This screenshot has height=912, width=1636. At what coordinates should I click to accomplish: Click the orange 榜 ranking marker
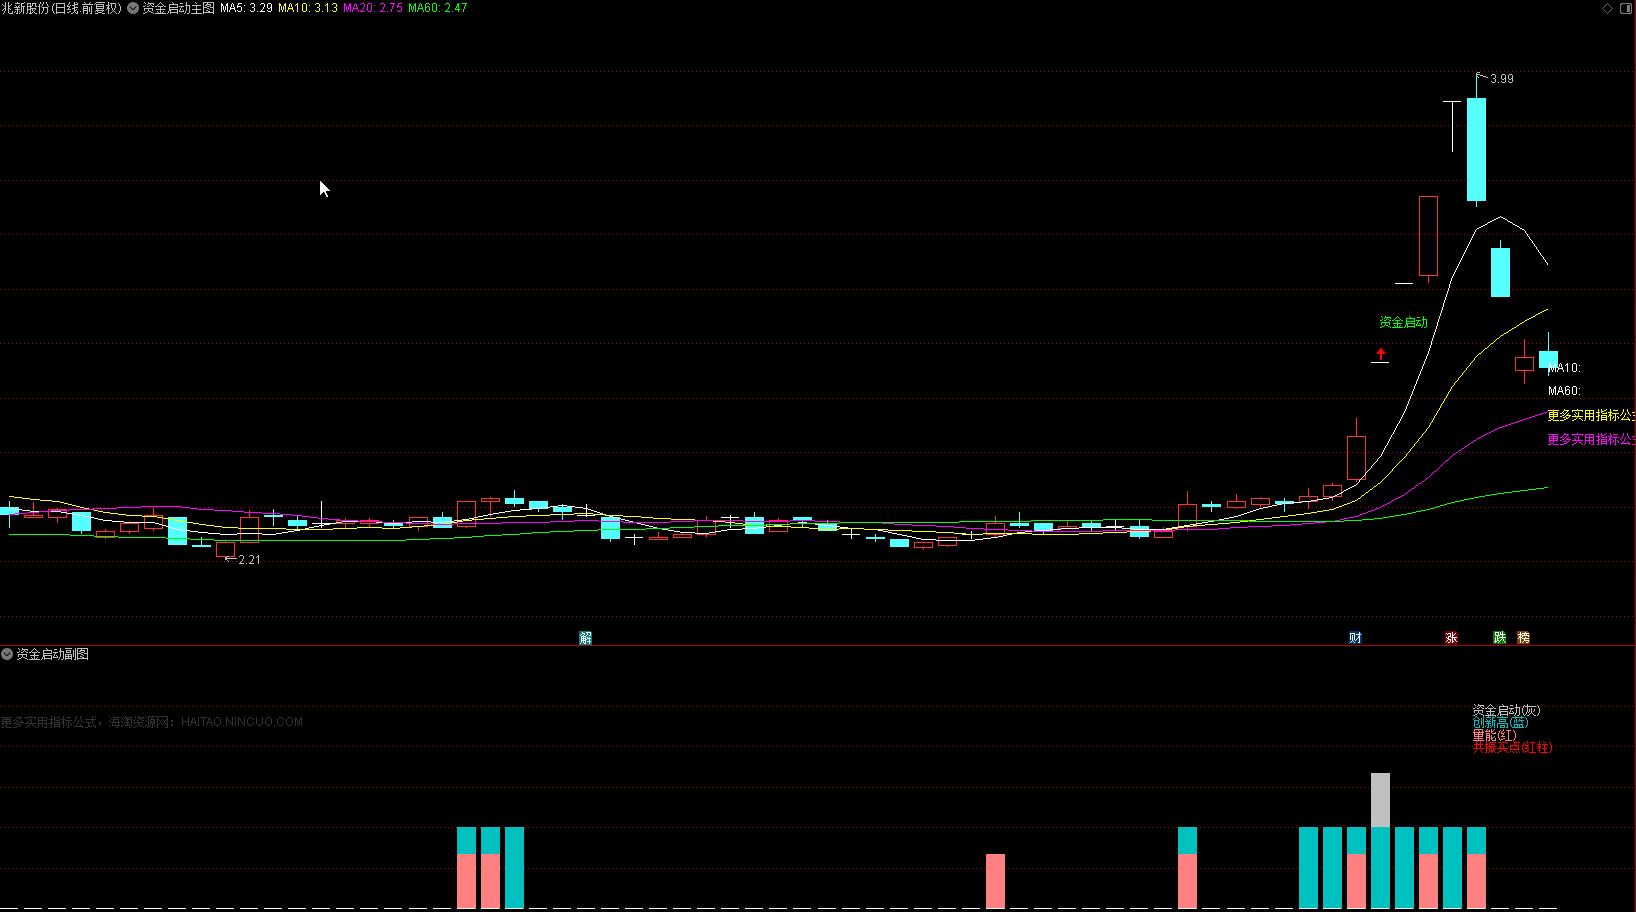[1523, 638]
